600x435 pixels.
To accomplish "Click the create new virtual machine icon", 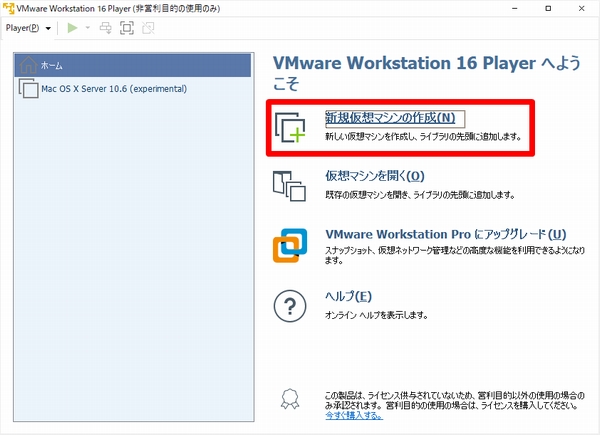I will tap(290, 127).
